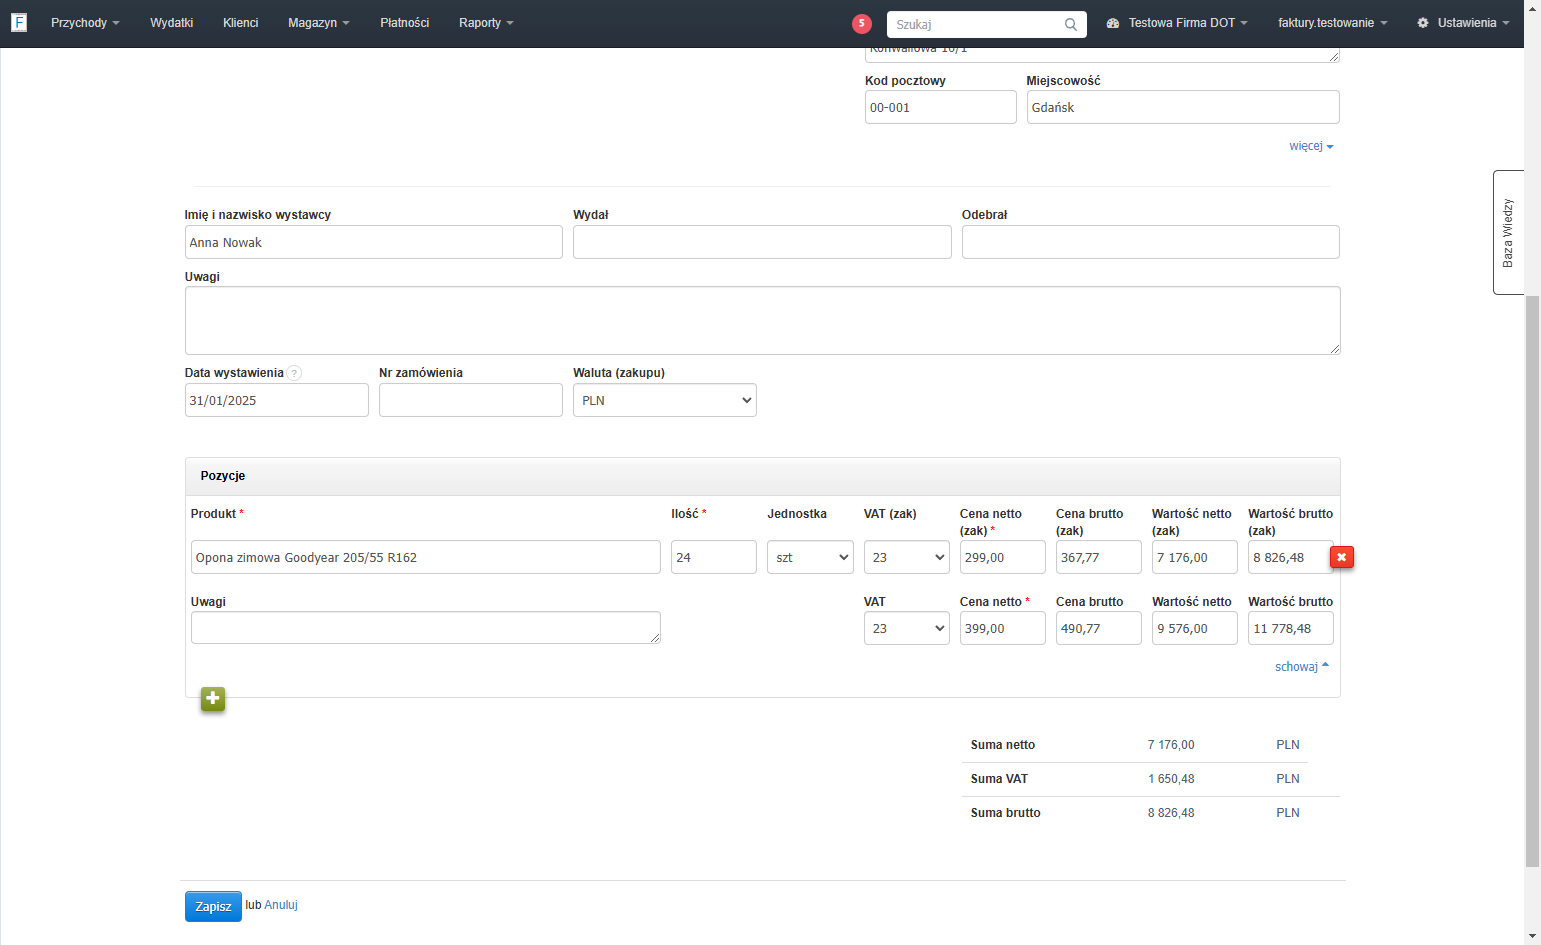Click Cena netto (zak) field 299,00

click(x=1003, y=557)
